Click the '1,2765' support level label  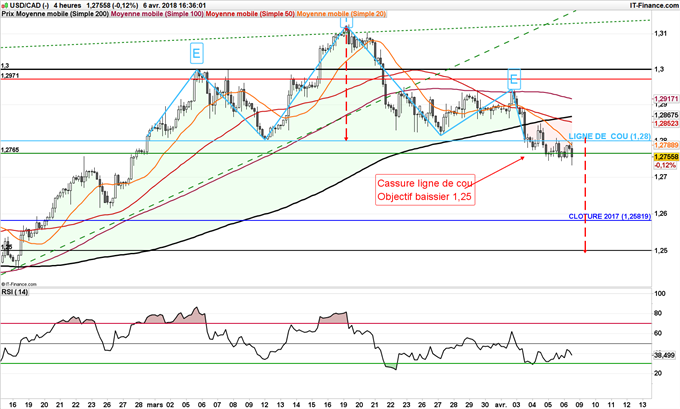pos(10,150)
